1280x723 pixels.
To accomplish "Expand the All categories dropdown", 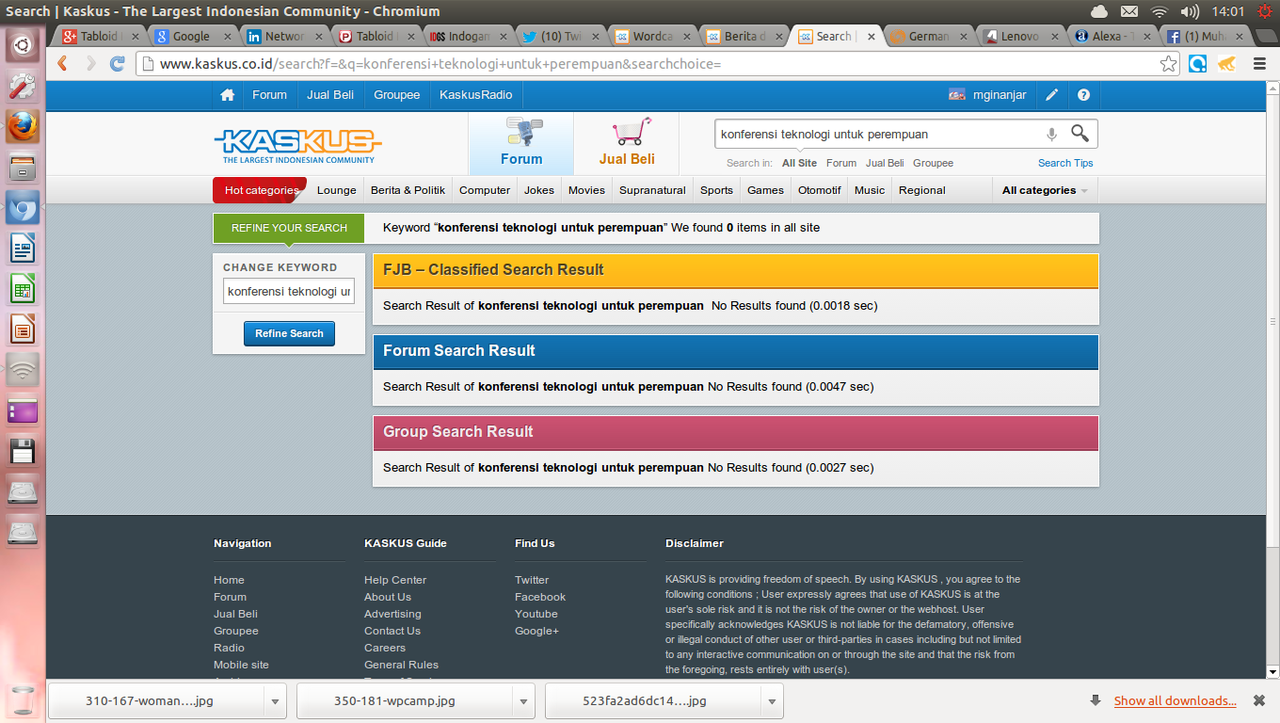I will 1045,190.
